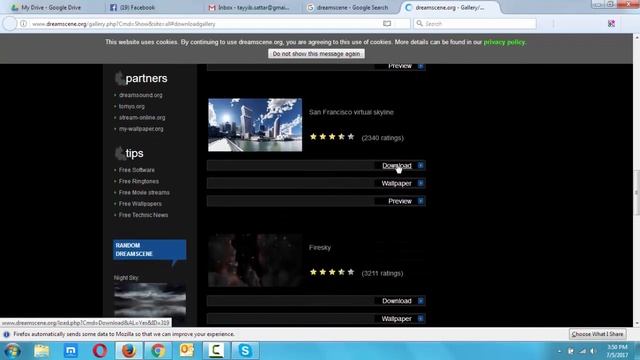Open Free Technic News link
The image size is (640, 360).
(143, 215)
